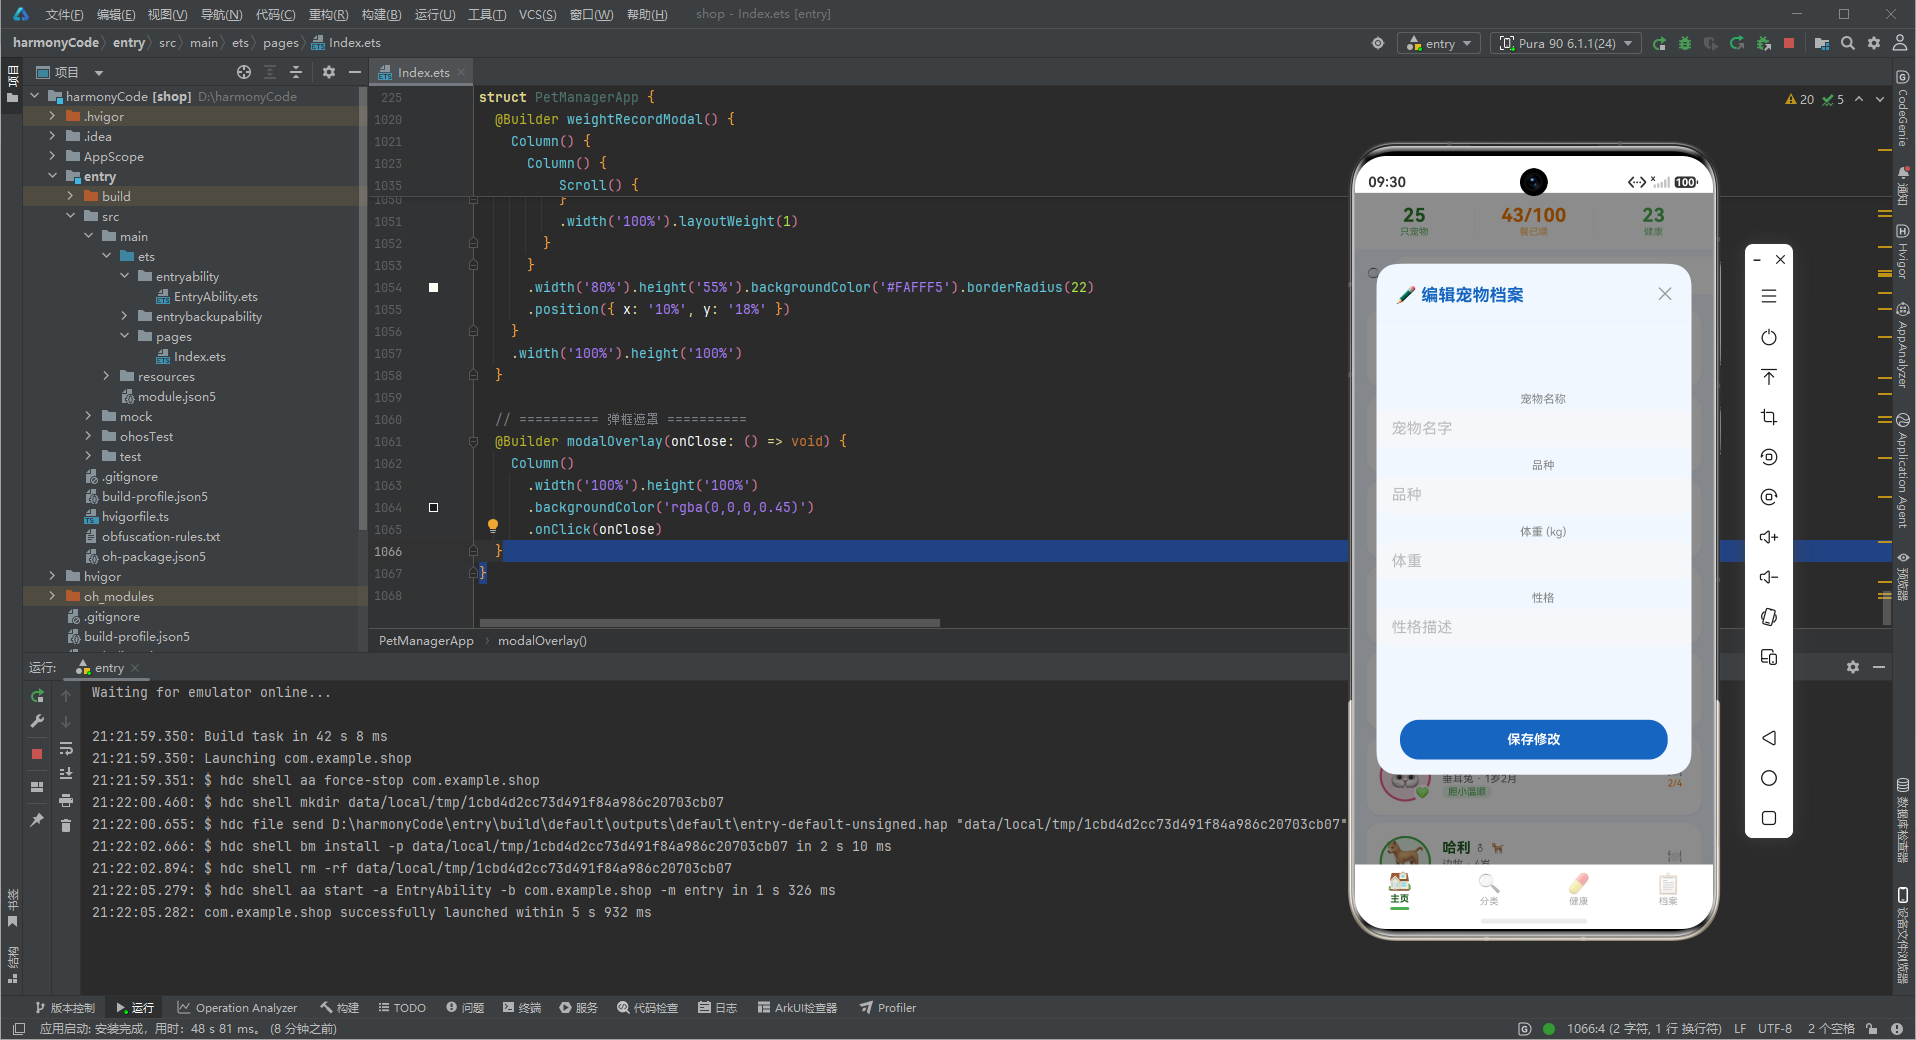
Task: Open the Profiler tool window tab
Action: (888, 1008)
